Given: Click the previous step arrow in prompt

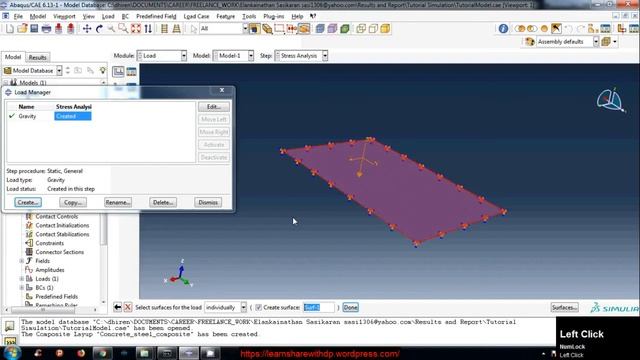Looking at the screenshot, I should pyautogui.click(x=118, y=307).
